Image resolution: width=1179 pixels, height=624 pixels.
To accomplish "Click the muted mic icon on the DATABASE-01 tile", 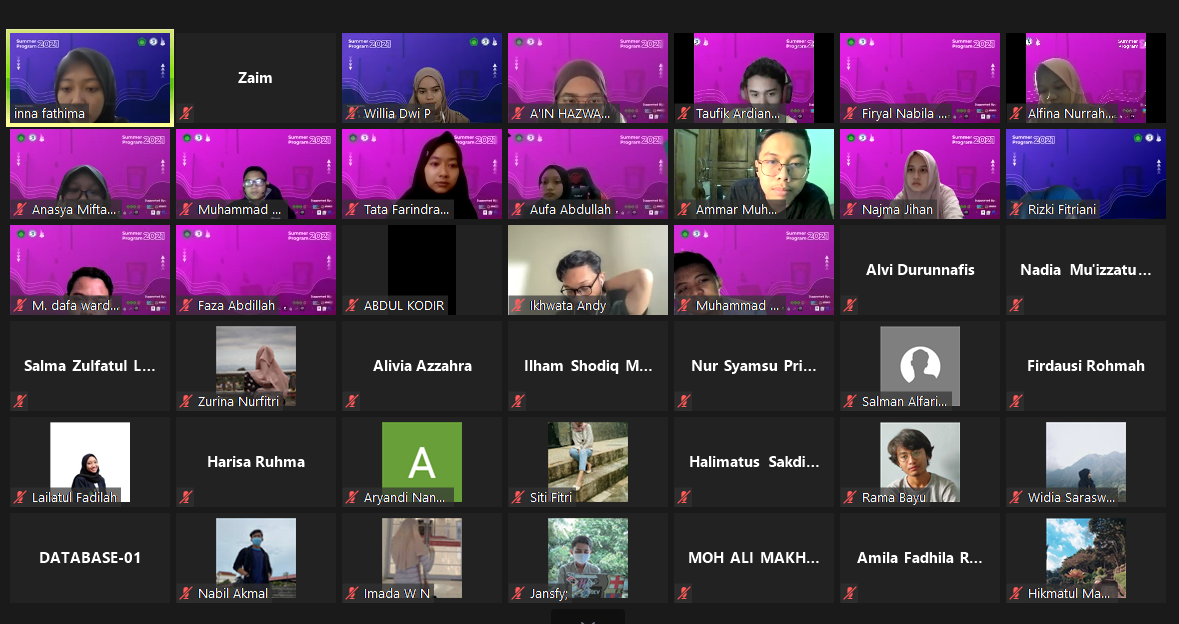I will (21, 594).
